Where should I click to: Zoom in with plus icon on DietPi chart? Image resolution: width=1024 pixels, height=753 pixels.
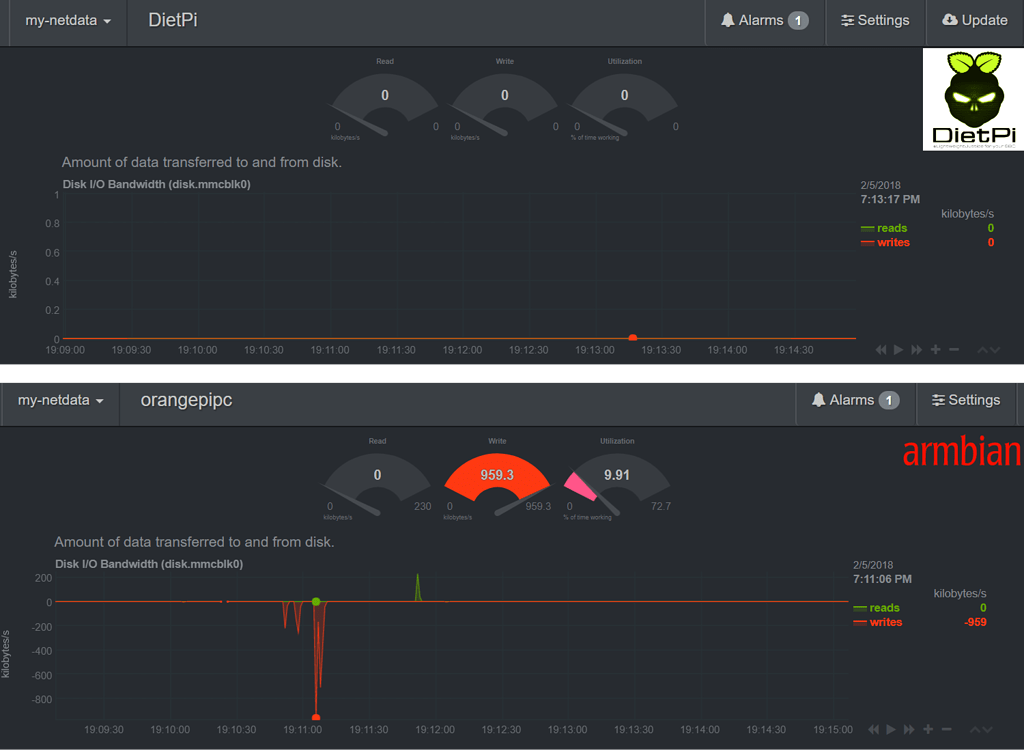coord(935,349)
